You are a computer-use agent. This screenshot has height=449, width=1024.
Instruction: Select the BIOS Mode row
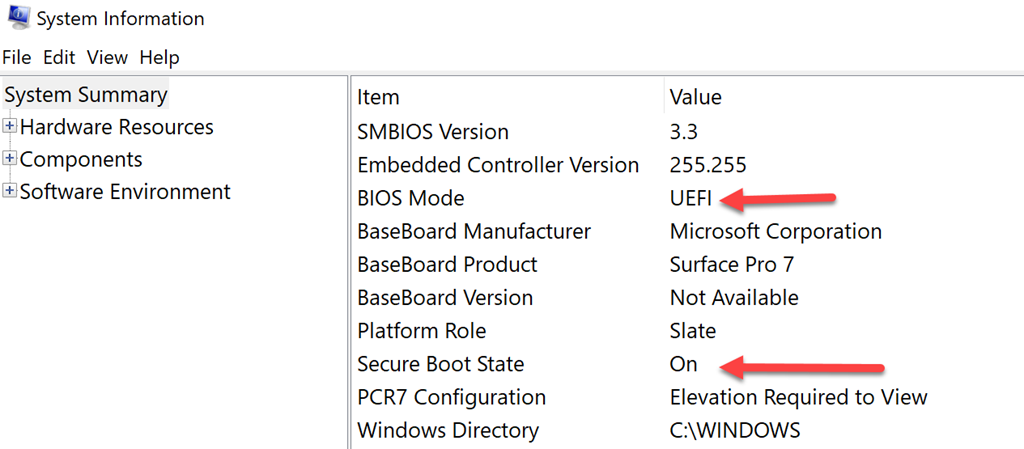(410, 198)
